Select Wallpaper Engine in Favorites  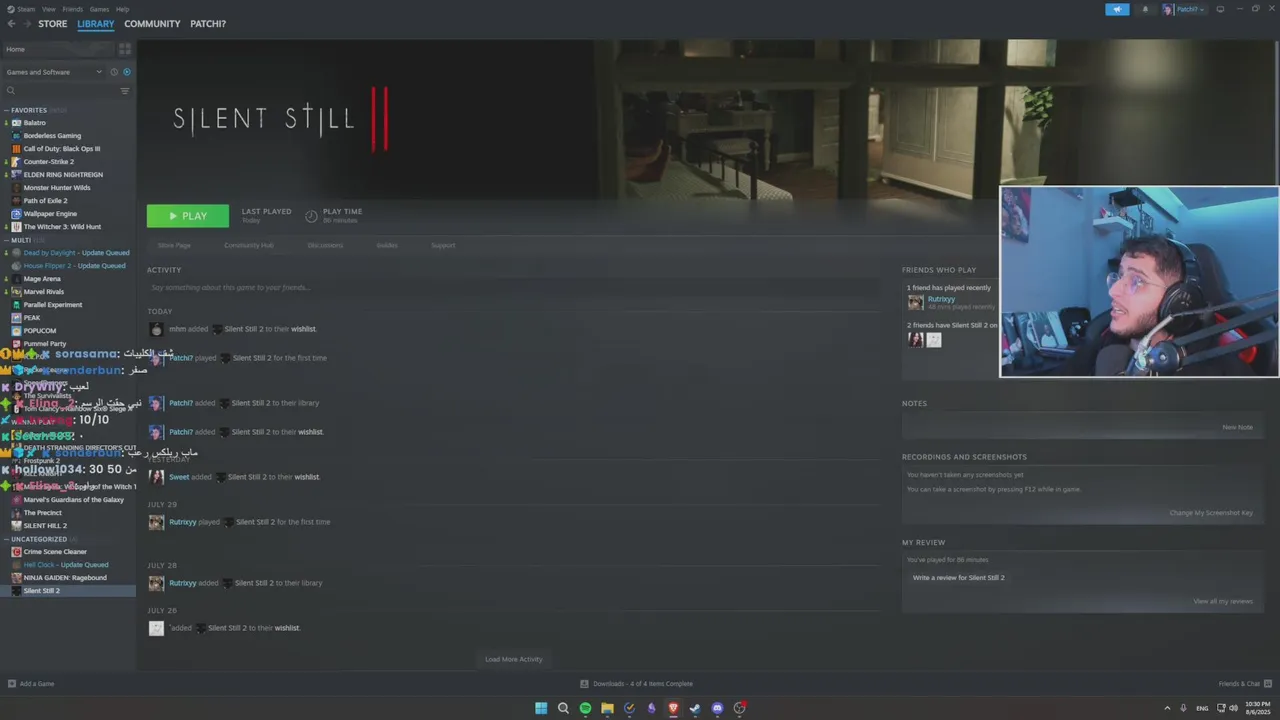pos(50,214)
